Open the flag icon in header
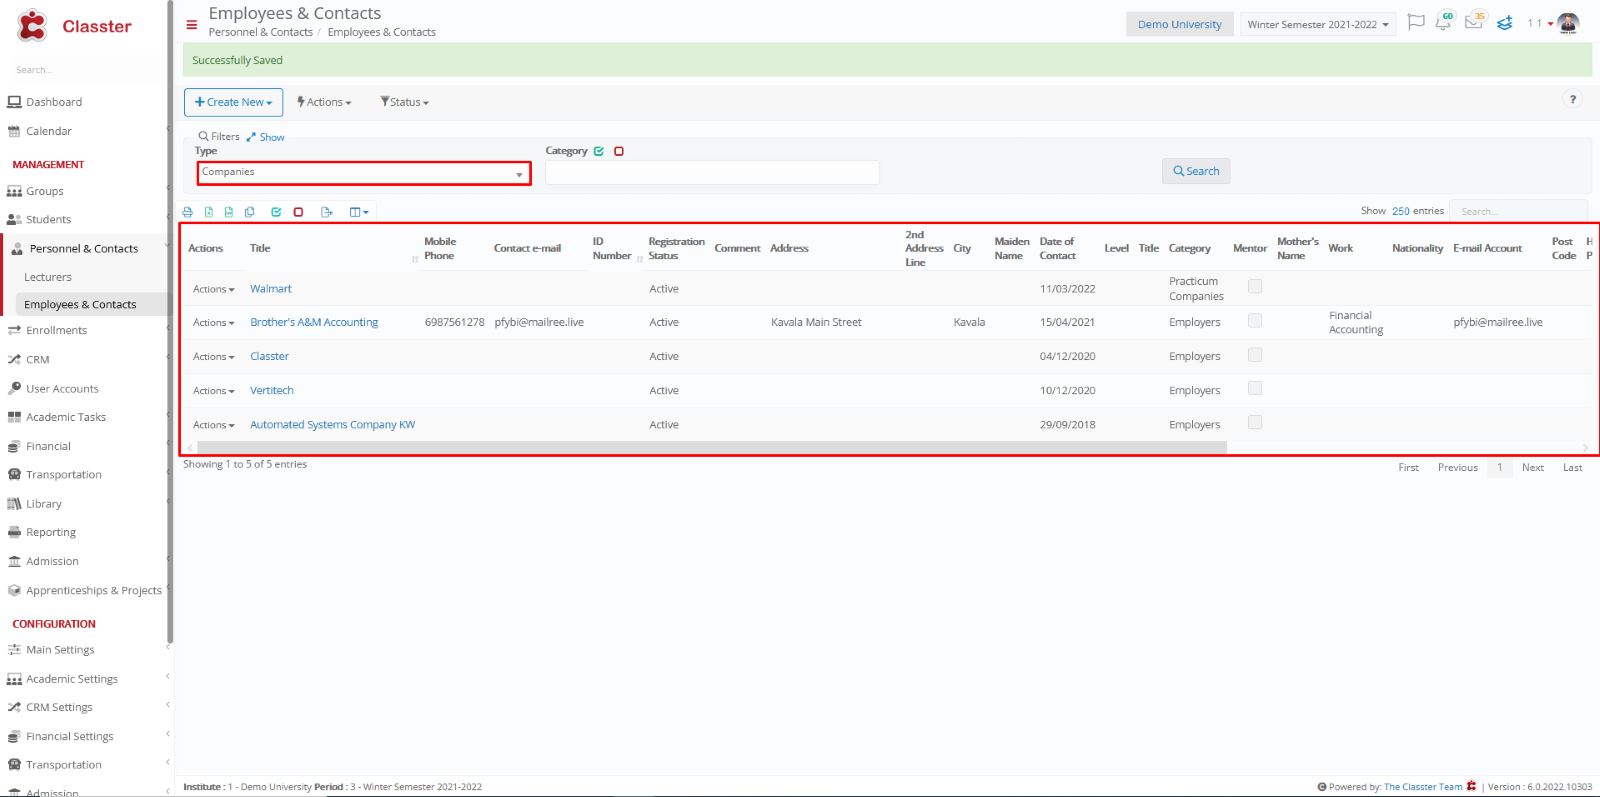The height and width of the screenshot is (797, 1600). (1416, 22)
